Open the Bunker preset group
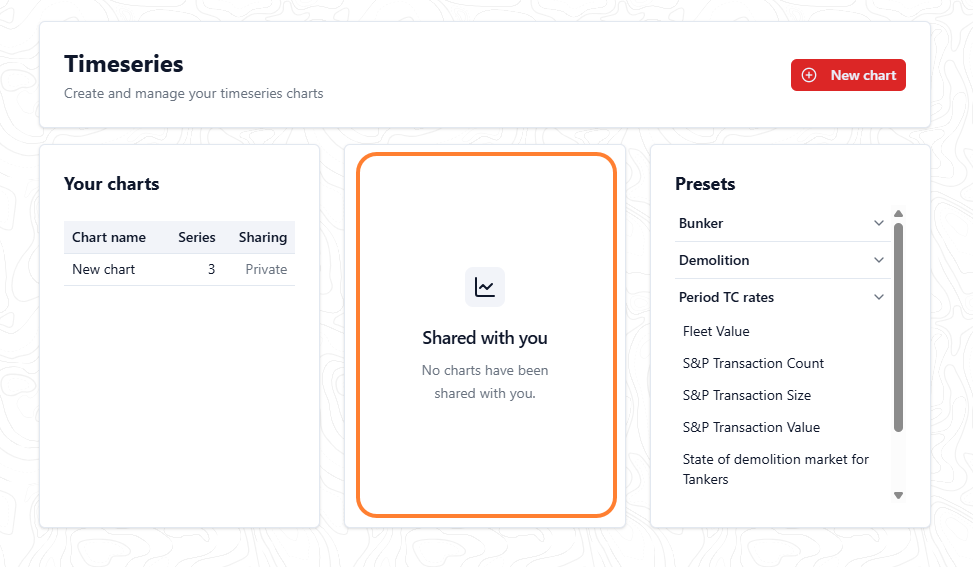Screen dimensions: 973x567 [782, 223]
